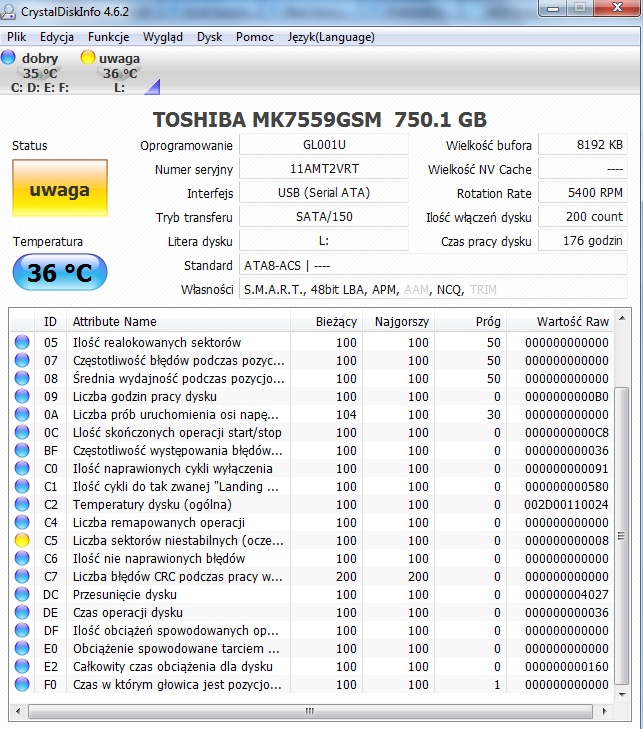
Task: Open the Pomoc menu
Action: tap(255, 37)
